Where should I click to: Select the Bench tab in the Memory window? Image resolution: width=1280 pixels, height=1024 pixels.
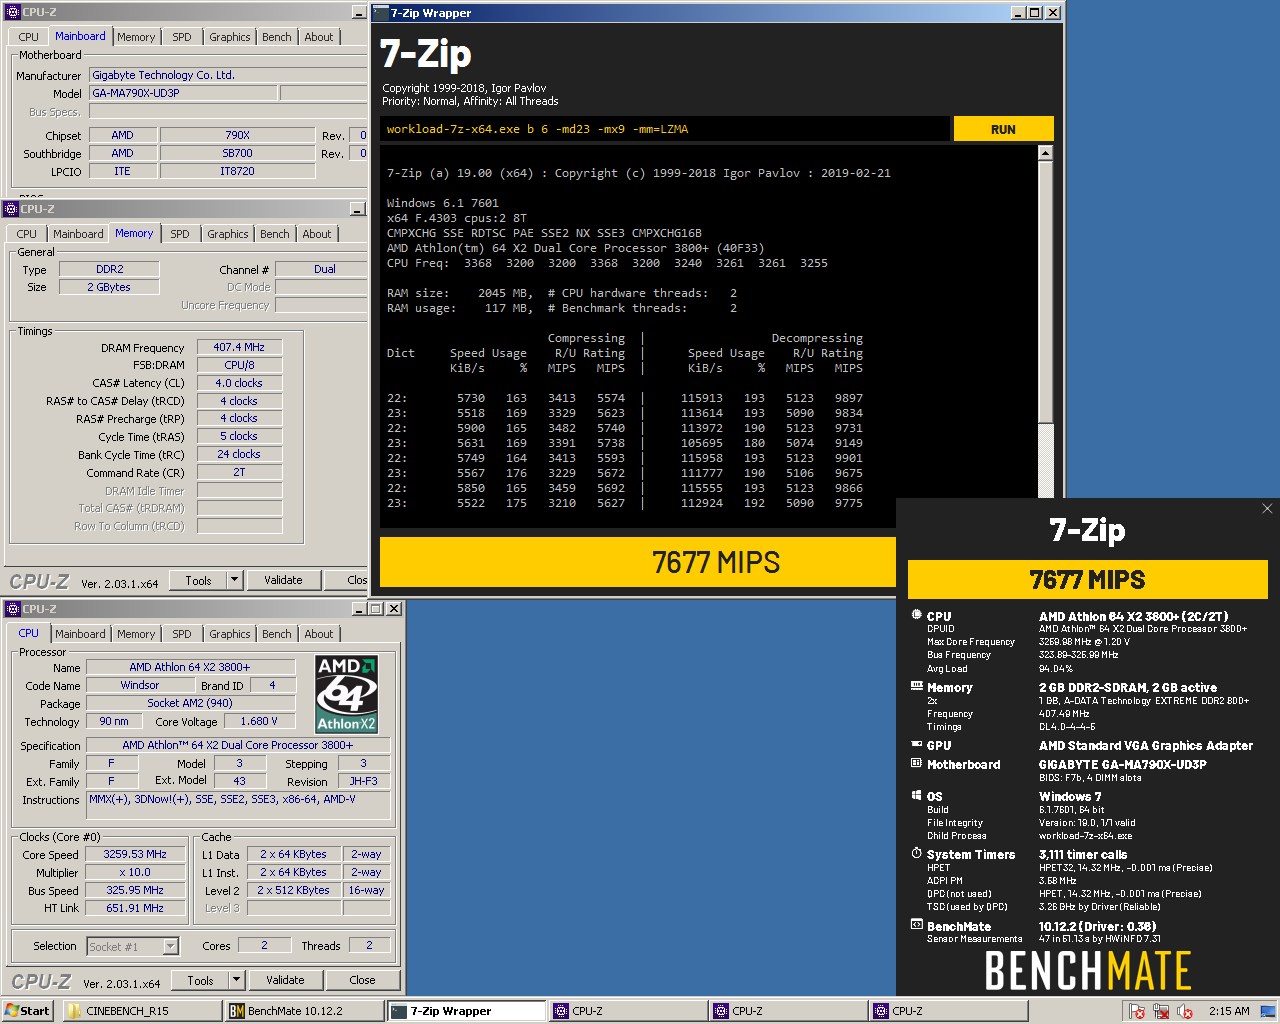tap(275, 234)
